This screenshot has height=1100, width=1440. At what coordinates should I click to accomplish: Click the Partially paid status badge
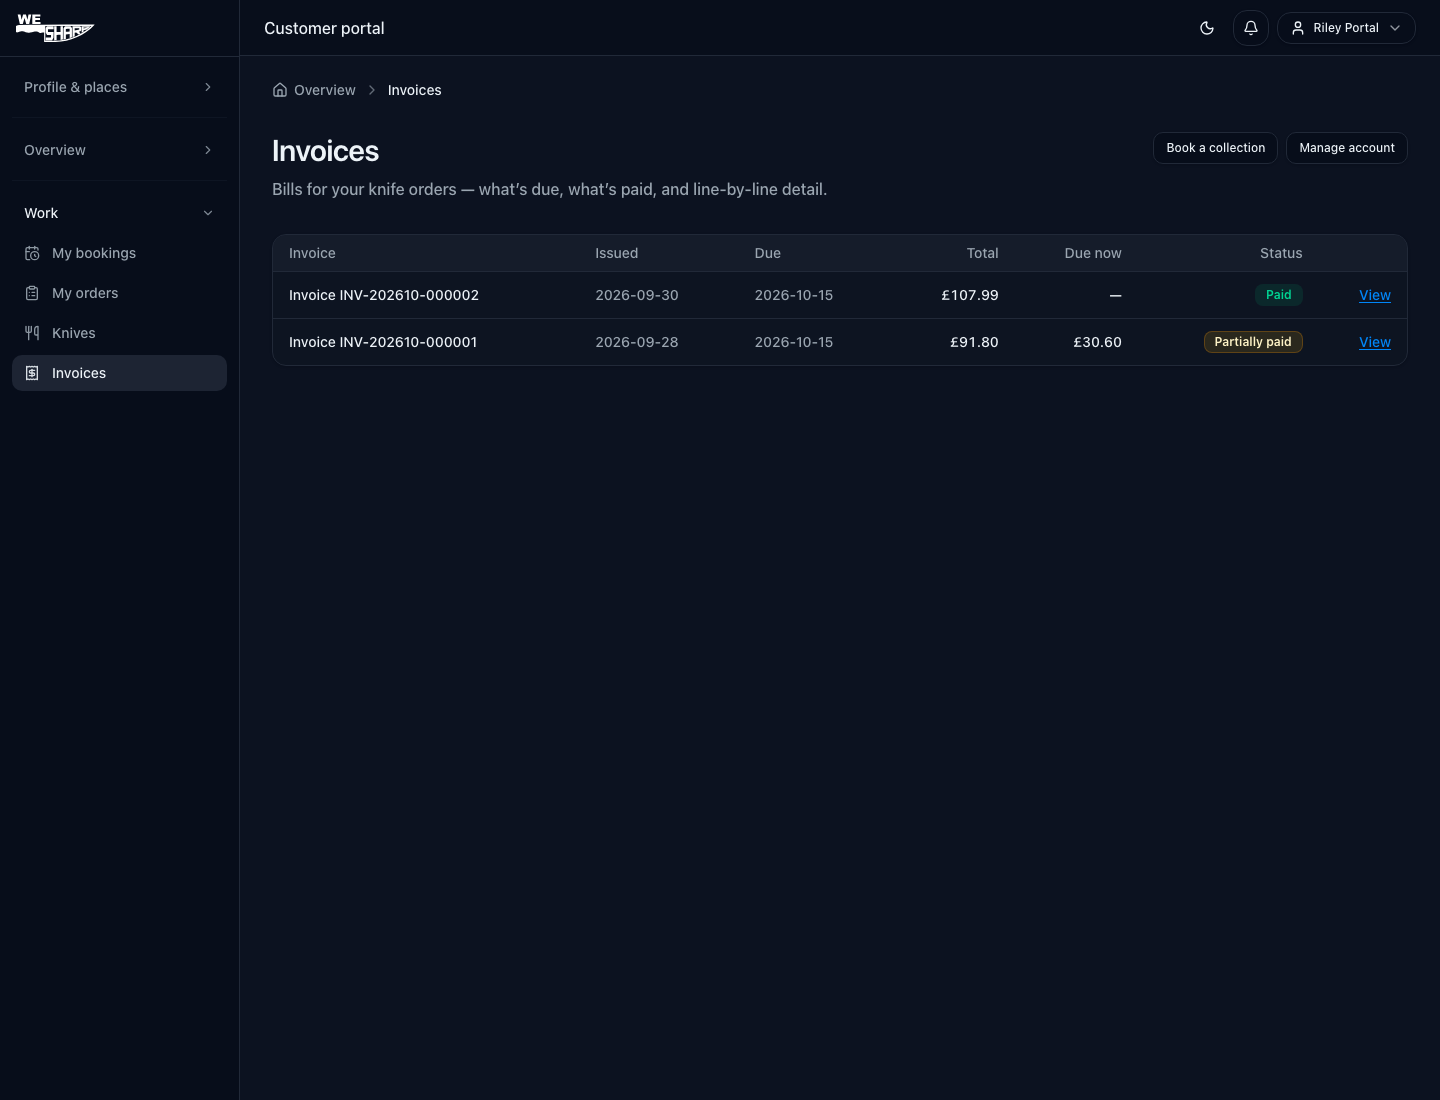(1253, 342)
